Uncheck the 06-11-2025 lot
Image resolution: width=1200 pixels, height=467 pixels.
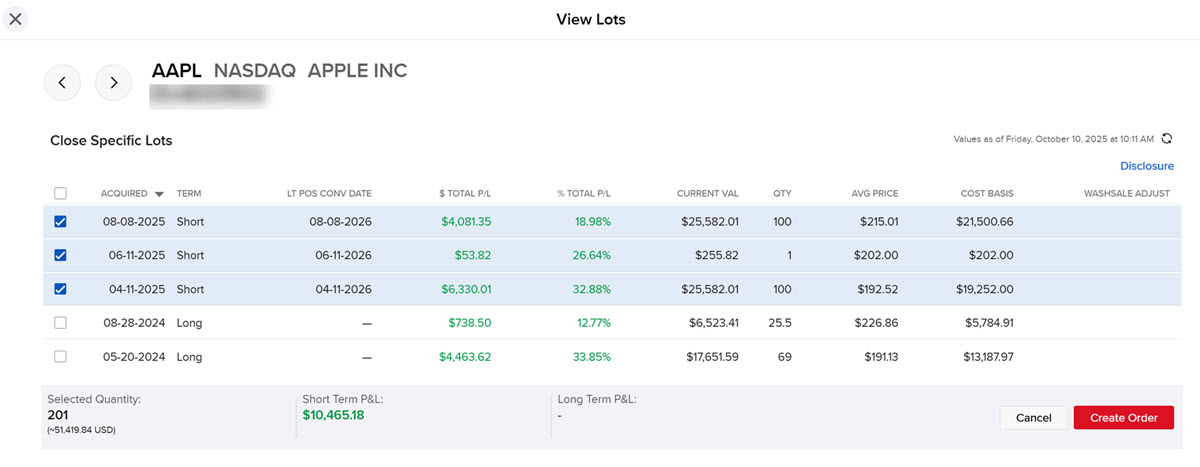click(x=60, y=256)
